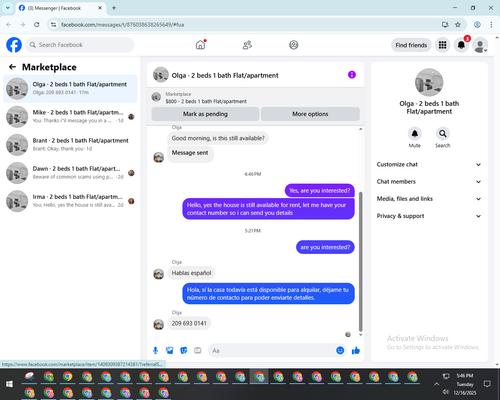
Task: Click the 'Good morning, is this still available?' message
Action: (x=218, y=138)
